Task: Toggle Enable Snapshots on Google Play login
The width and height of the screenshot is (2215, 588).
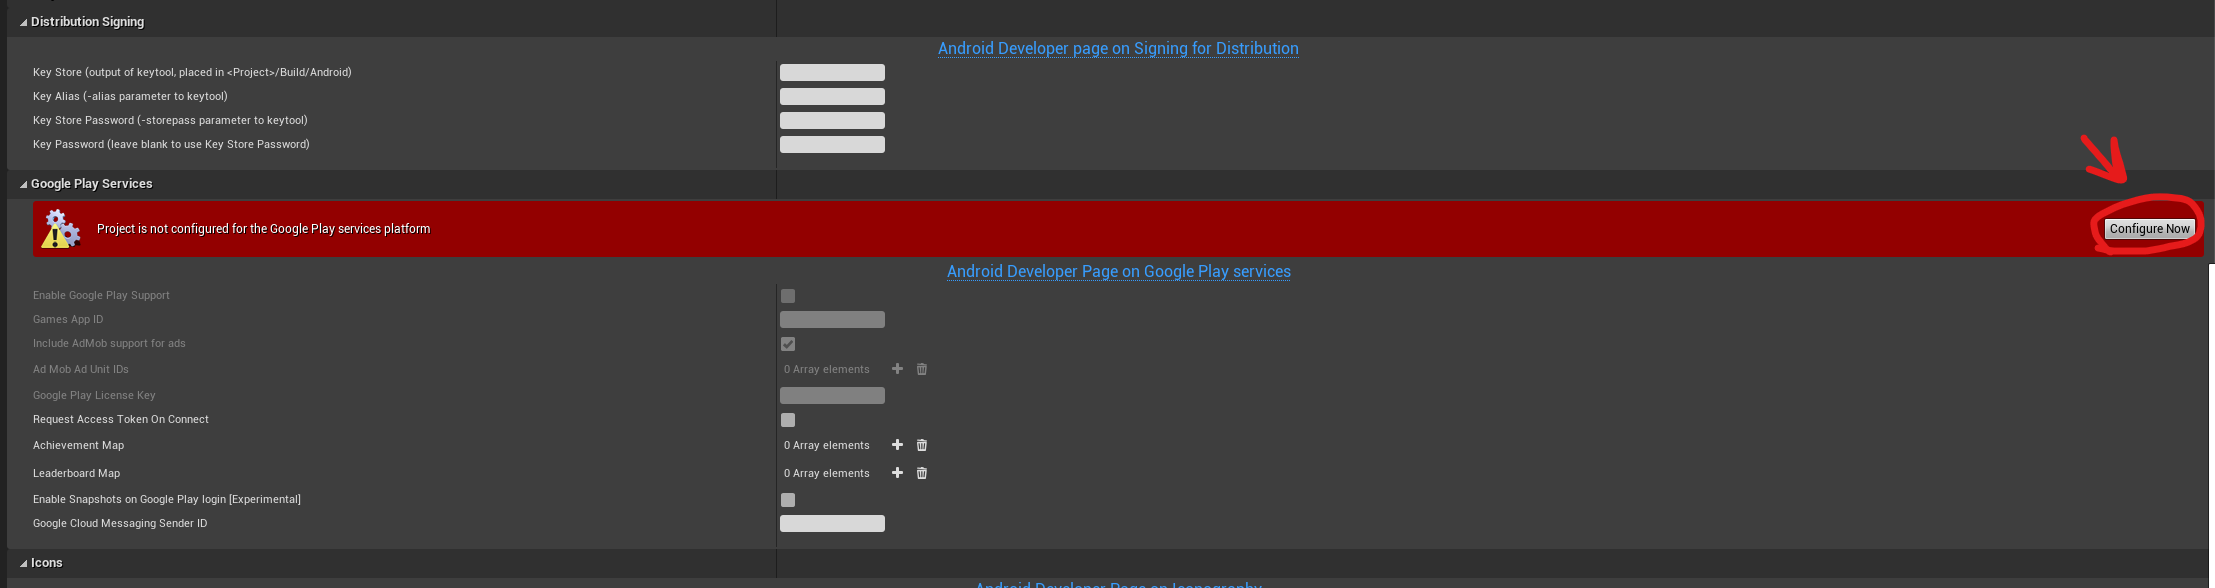Action: coord(788,500)
